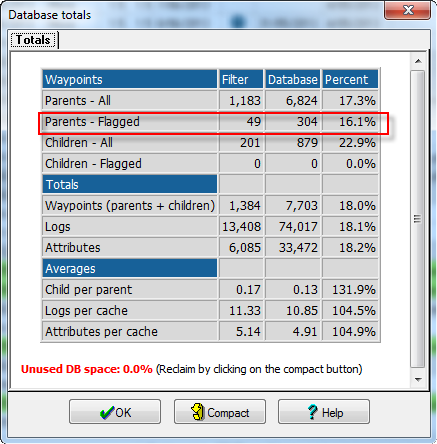This screenshot has width=437, height=444.
Task: Click the Database column header
Action: (x=292, y=79)
